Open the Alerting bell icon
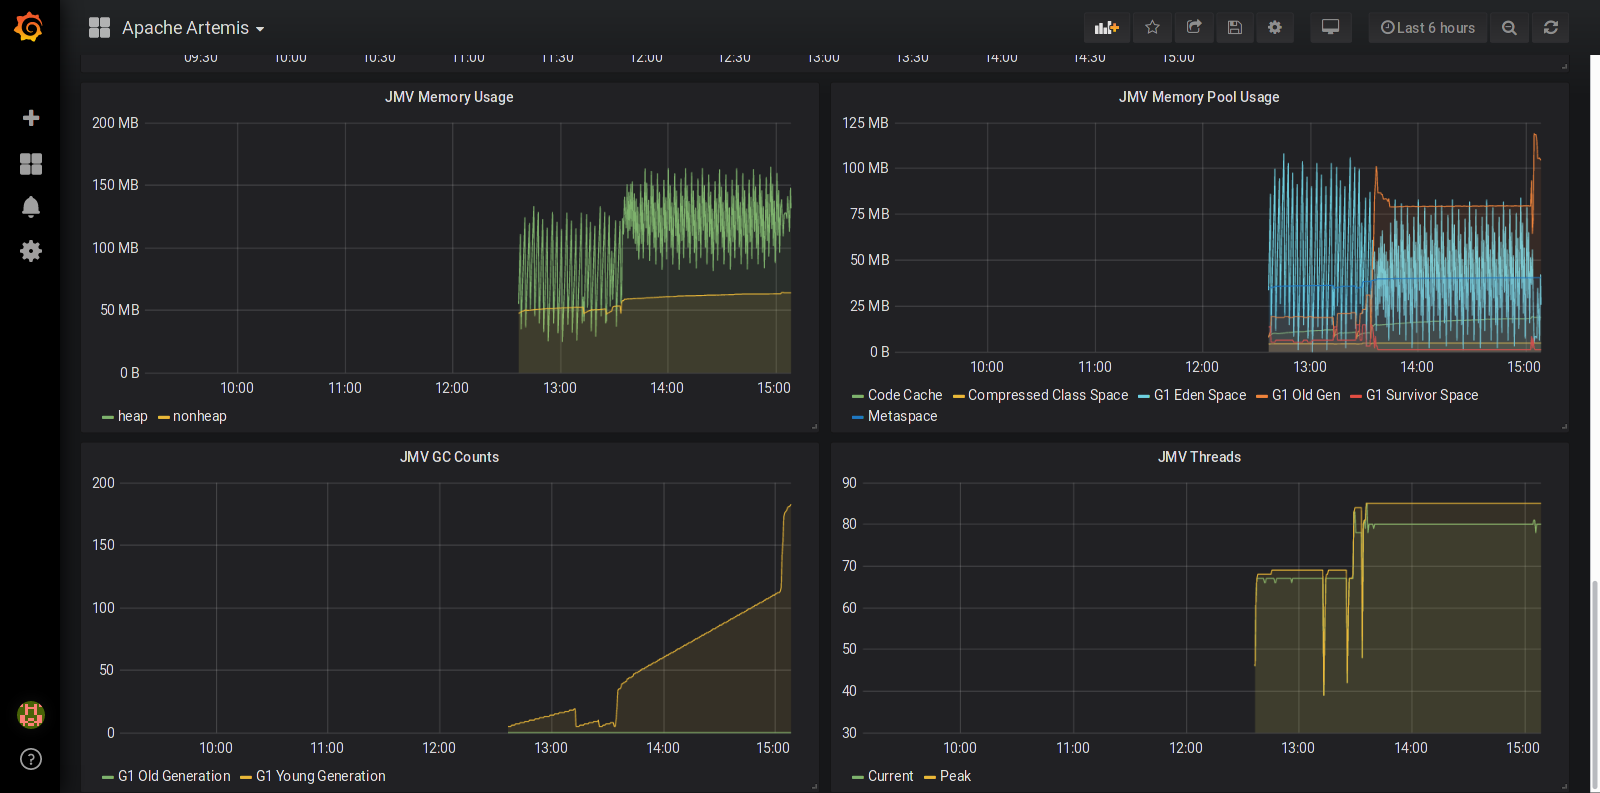 31,207
